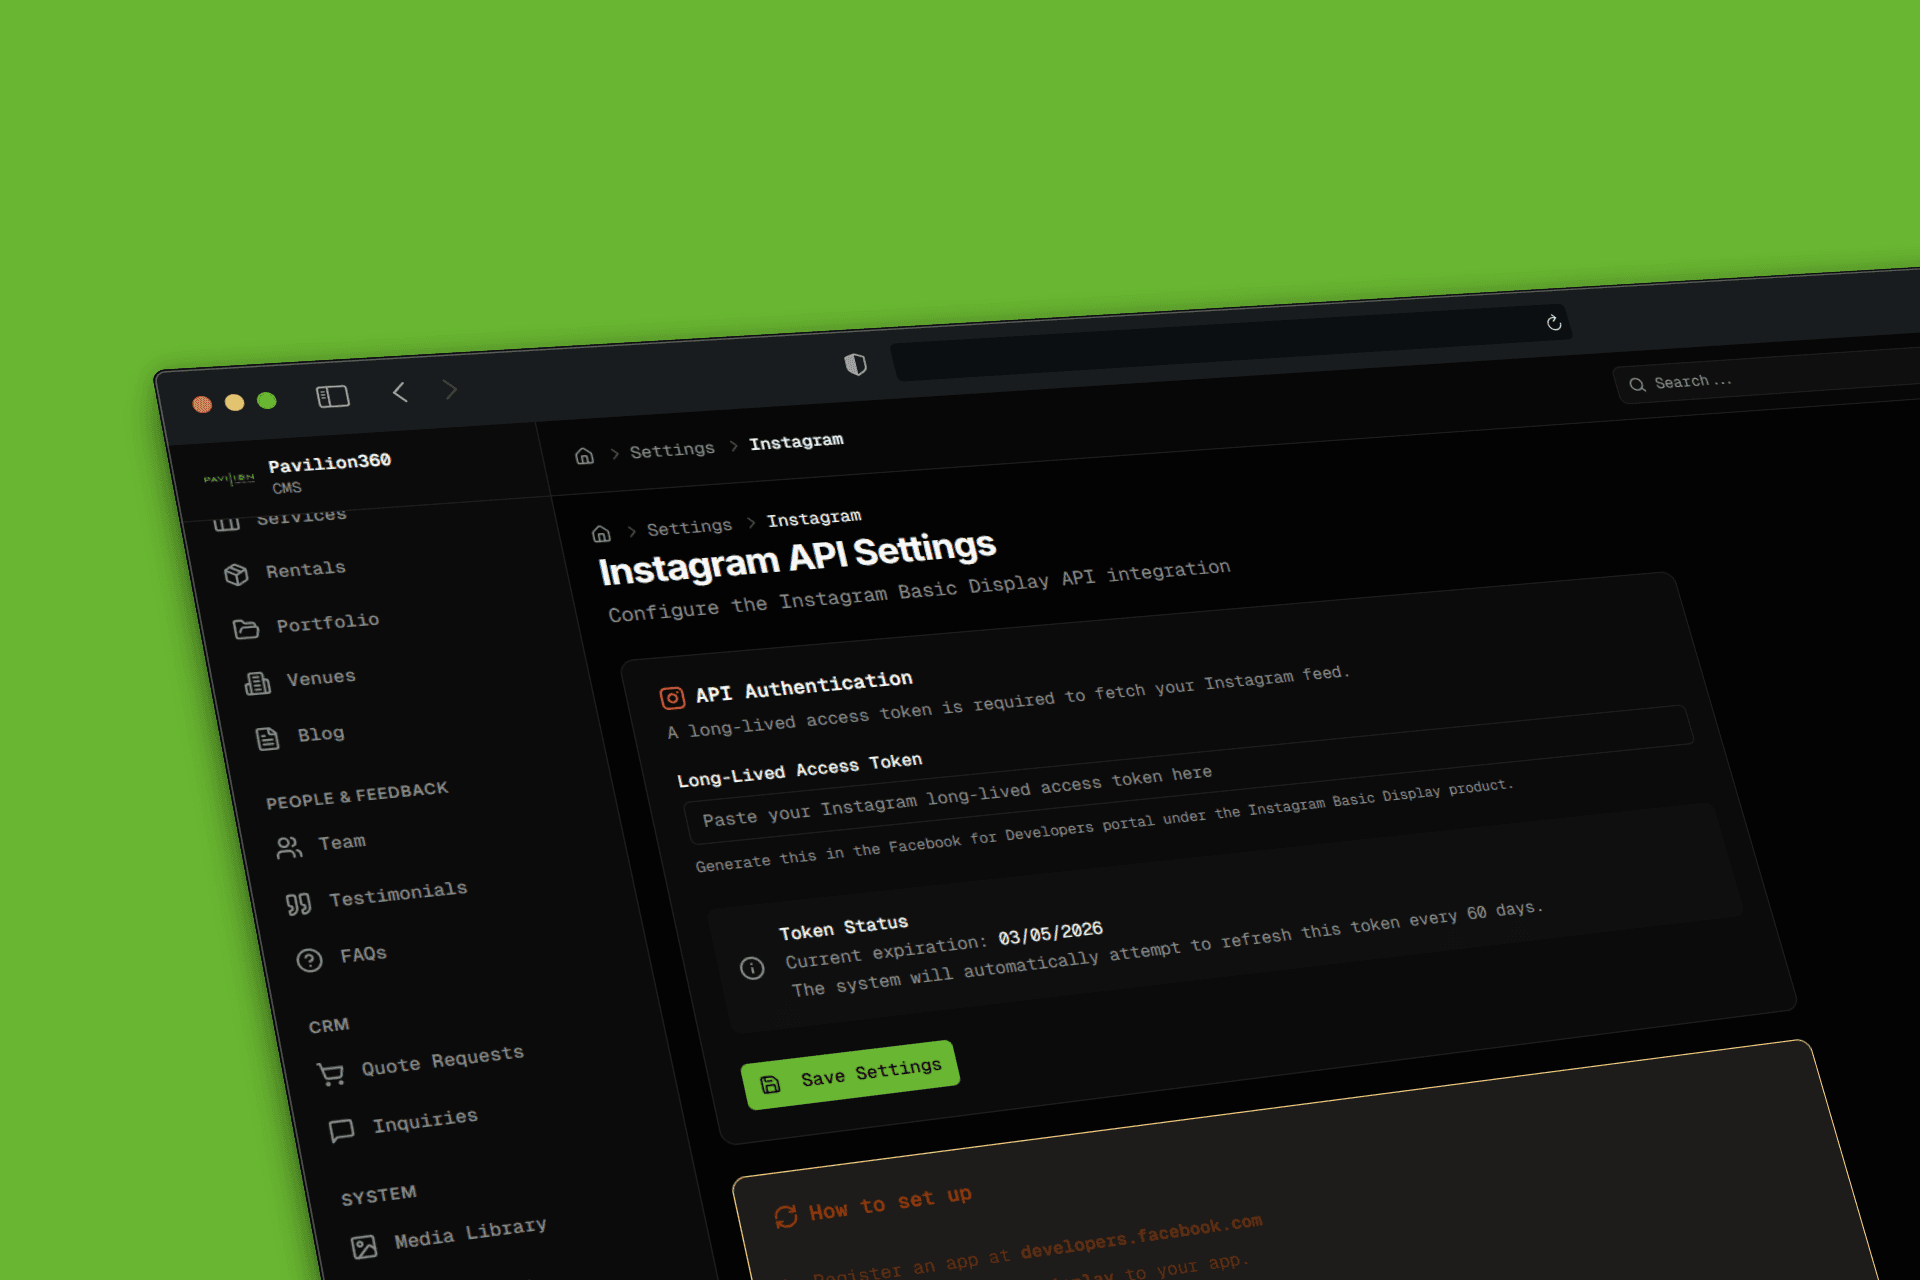This screenshot has height=1280, width=1920.
Task: Click the CRM section label
Action: pos(329,1026)
